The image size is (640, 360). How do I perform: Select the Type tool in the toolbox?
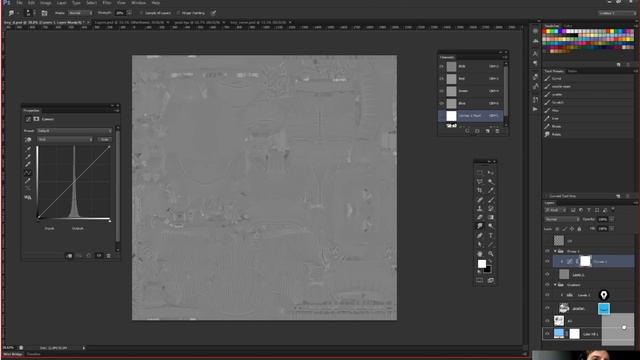(x=491, y=236)
